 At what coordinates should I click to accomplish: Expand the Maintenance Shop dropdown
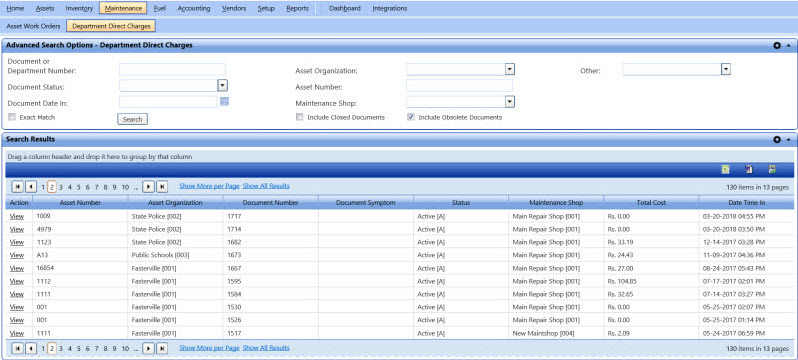pyautogui.click(x=510, y=102)
